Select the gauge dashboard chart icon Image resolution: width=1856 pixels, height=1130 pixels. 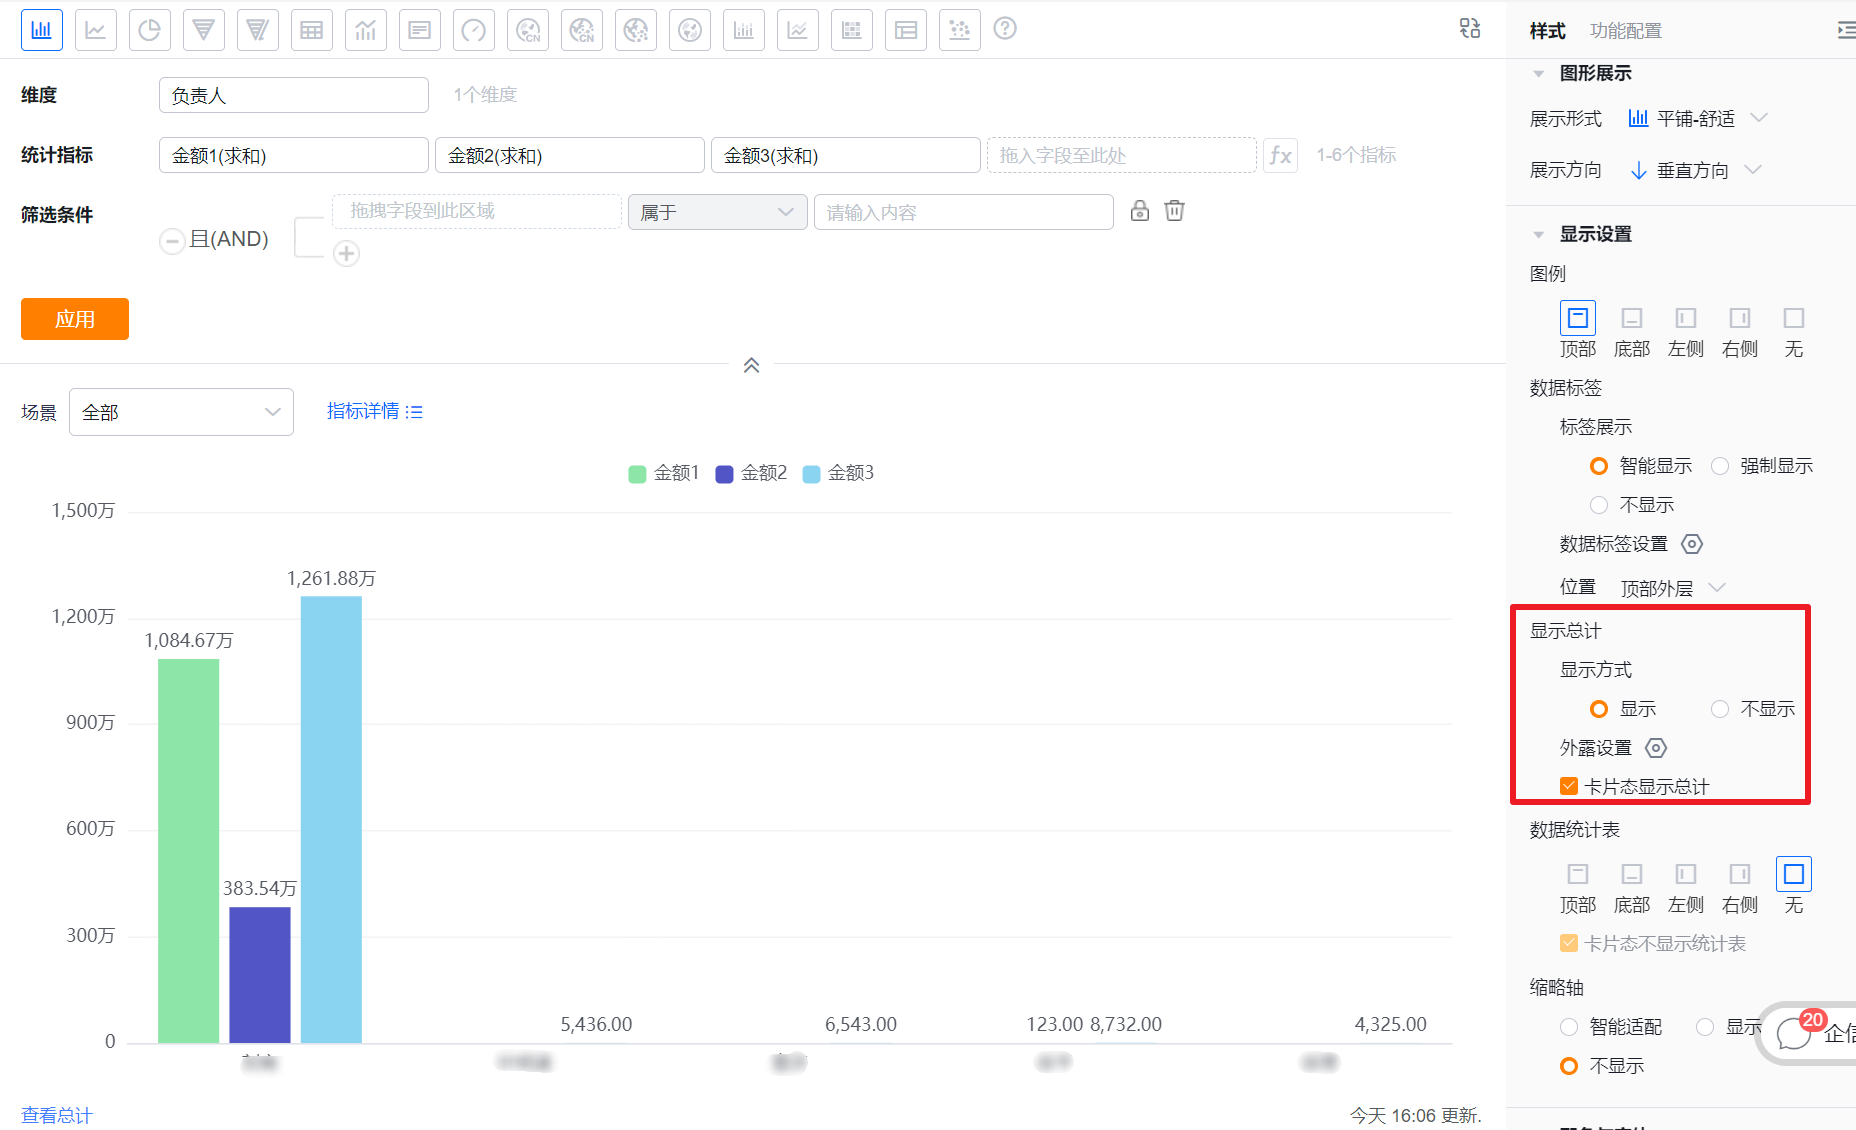[x=474, y=30]
